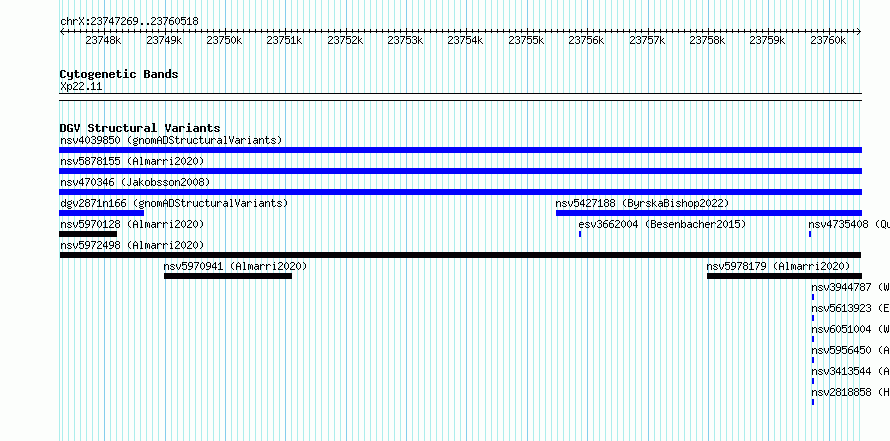
Task: Open nsv5972498 Almarri2020 label
Action: coord(132,245)
